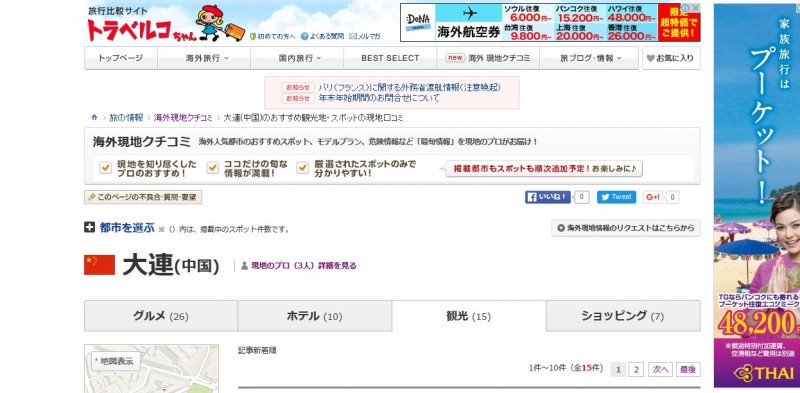Expand the 都市を選ぶ city selector
This screenshot has height=393, width=800.
pos(127,228)
